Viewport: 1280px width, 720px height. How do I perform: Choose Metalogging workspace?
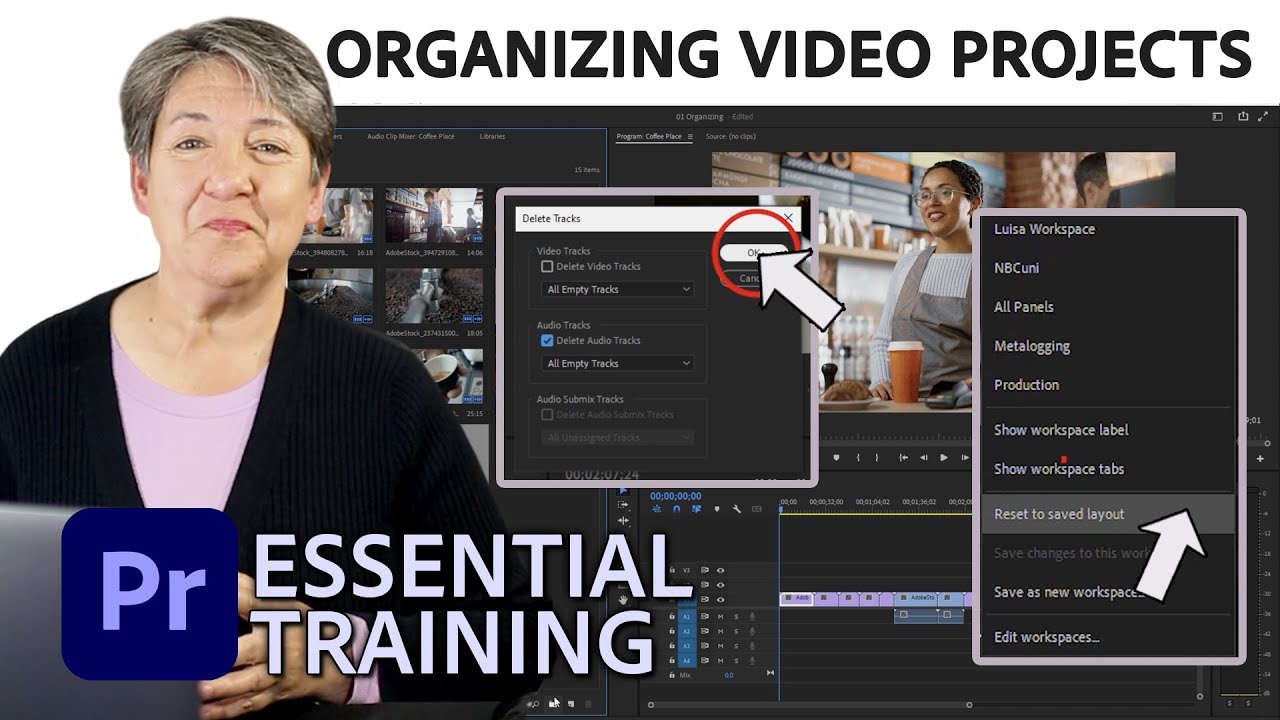click(1032, 346)
